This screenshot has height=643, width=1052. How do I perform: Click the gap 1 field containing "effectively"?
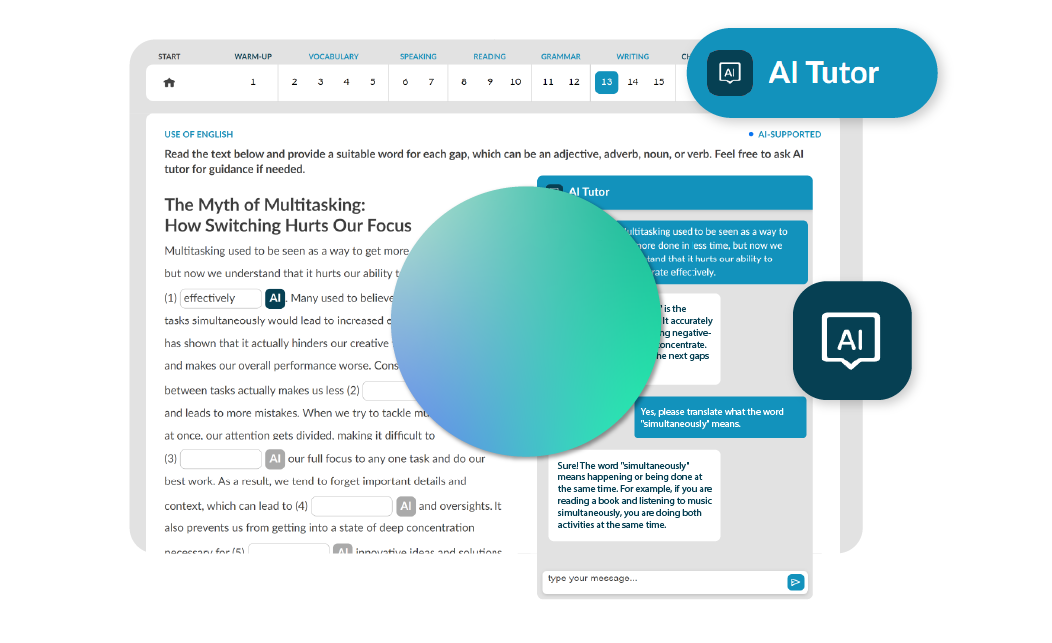[x=220, y=298]
